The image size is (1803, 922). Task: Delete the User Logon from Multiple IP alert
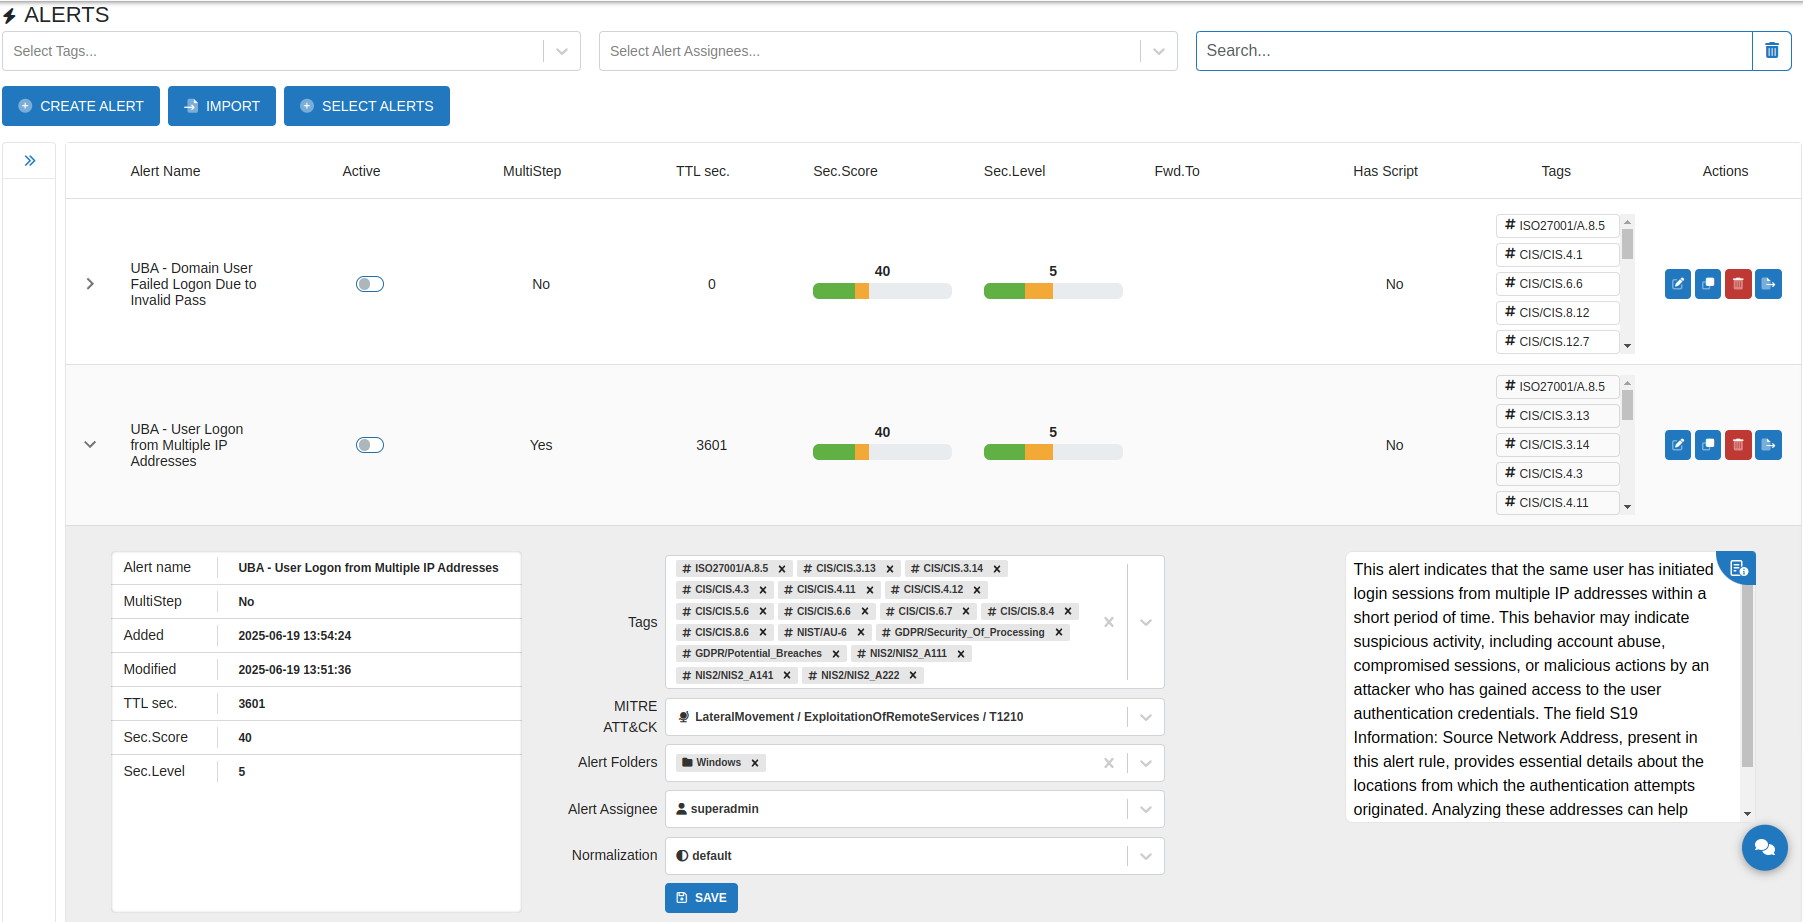[1738, 445]
